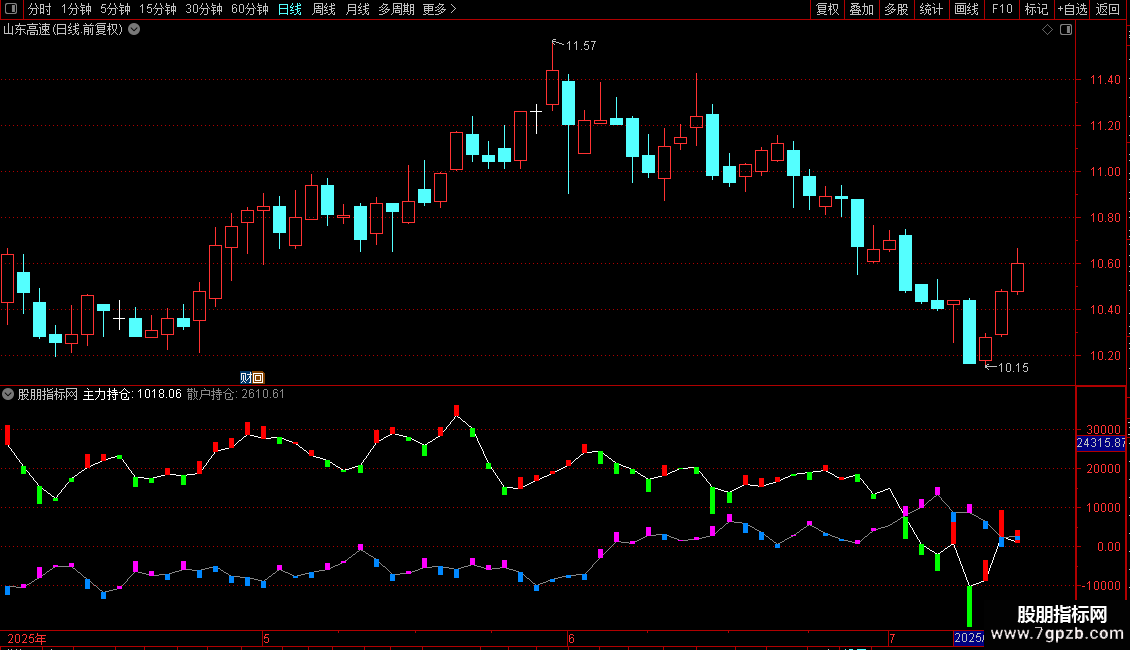Click the 11.40 price axis label
Screen dimensions: 1130x650
[1105, 80]
